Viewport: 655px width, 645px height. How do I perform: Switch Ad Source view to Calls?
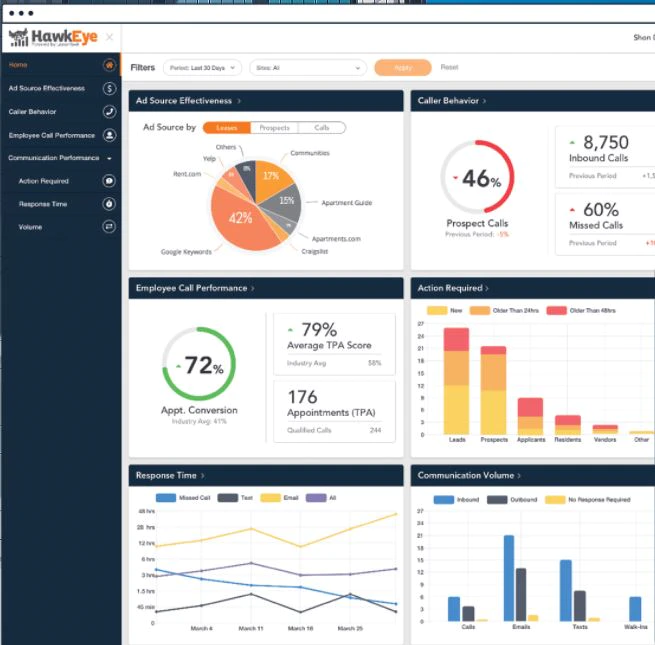point(322,128)
